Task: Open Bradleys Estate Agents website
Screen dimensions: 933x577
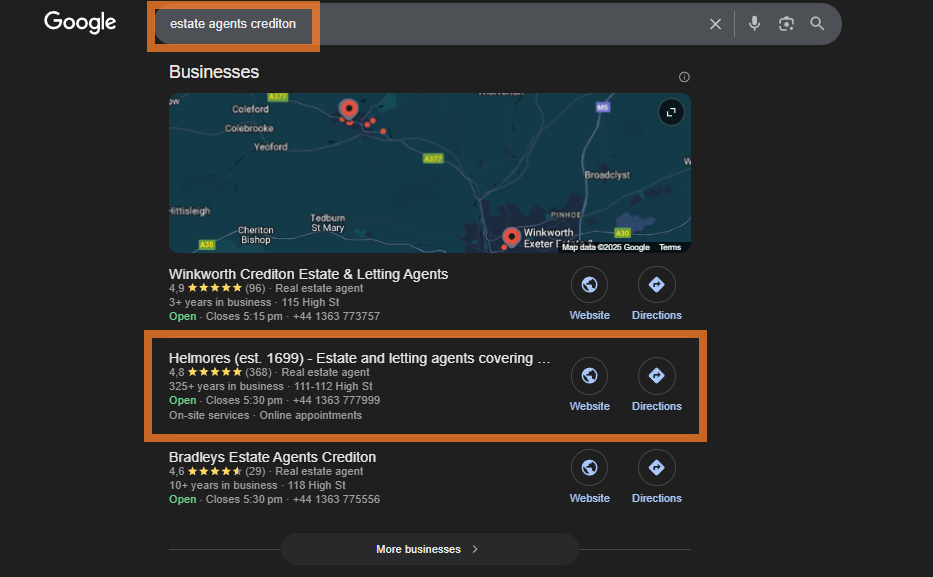Action: pos(589,468)
